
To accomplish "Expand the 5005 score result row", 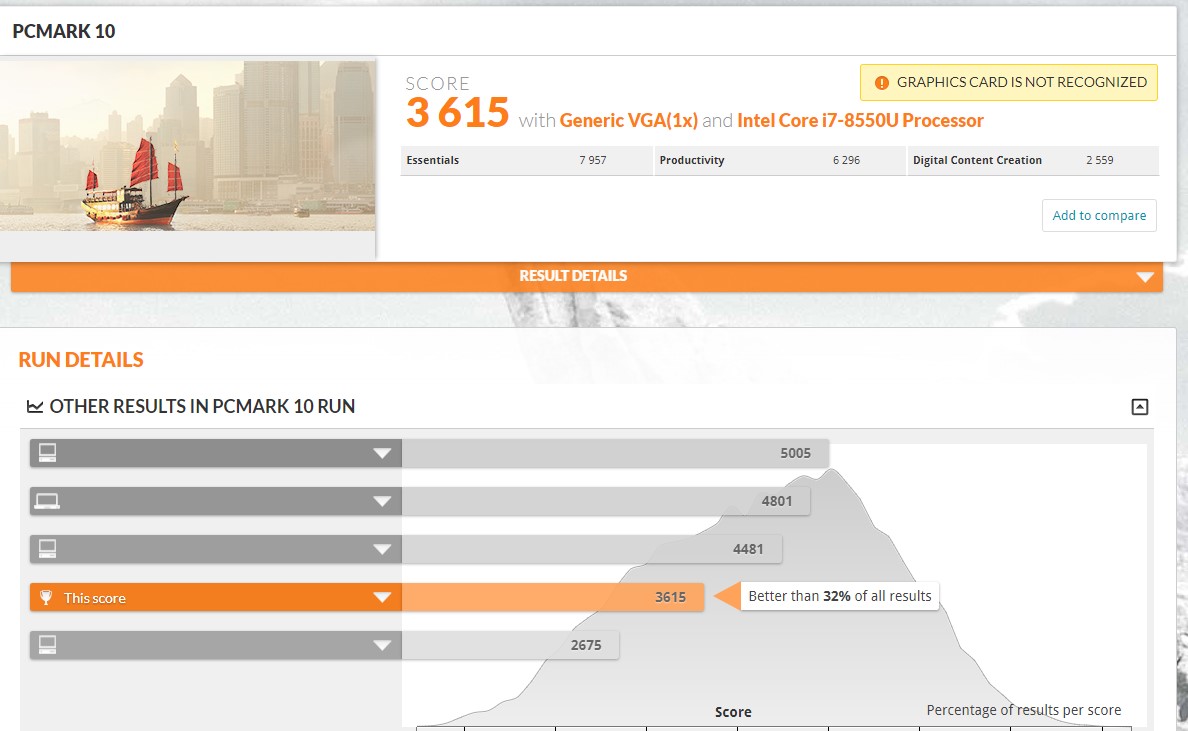I will point(382,453).
